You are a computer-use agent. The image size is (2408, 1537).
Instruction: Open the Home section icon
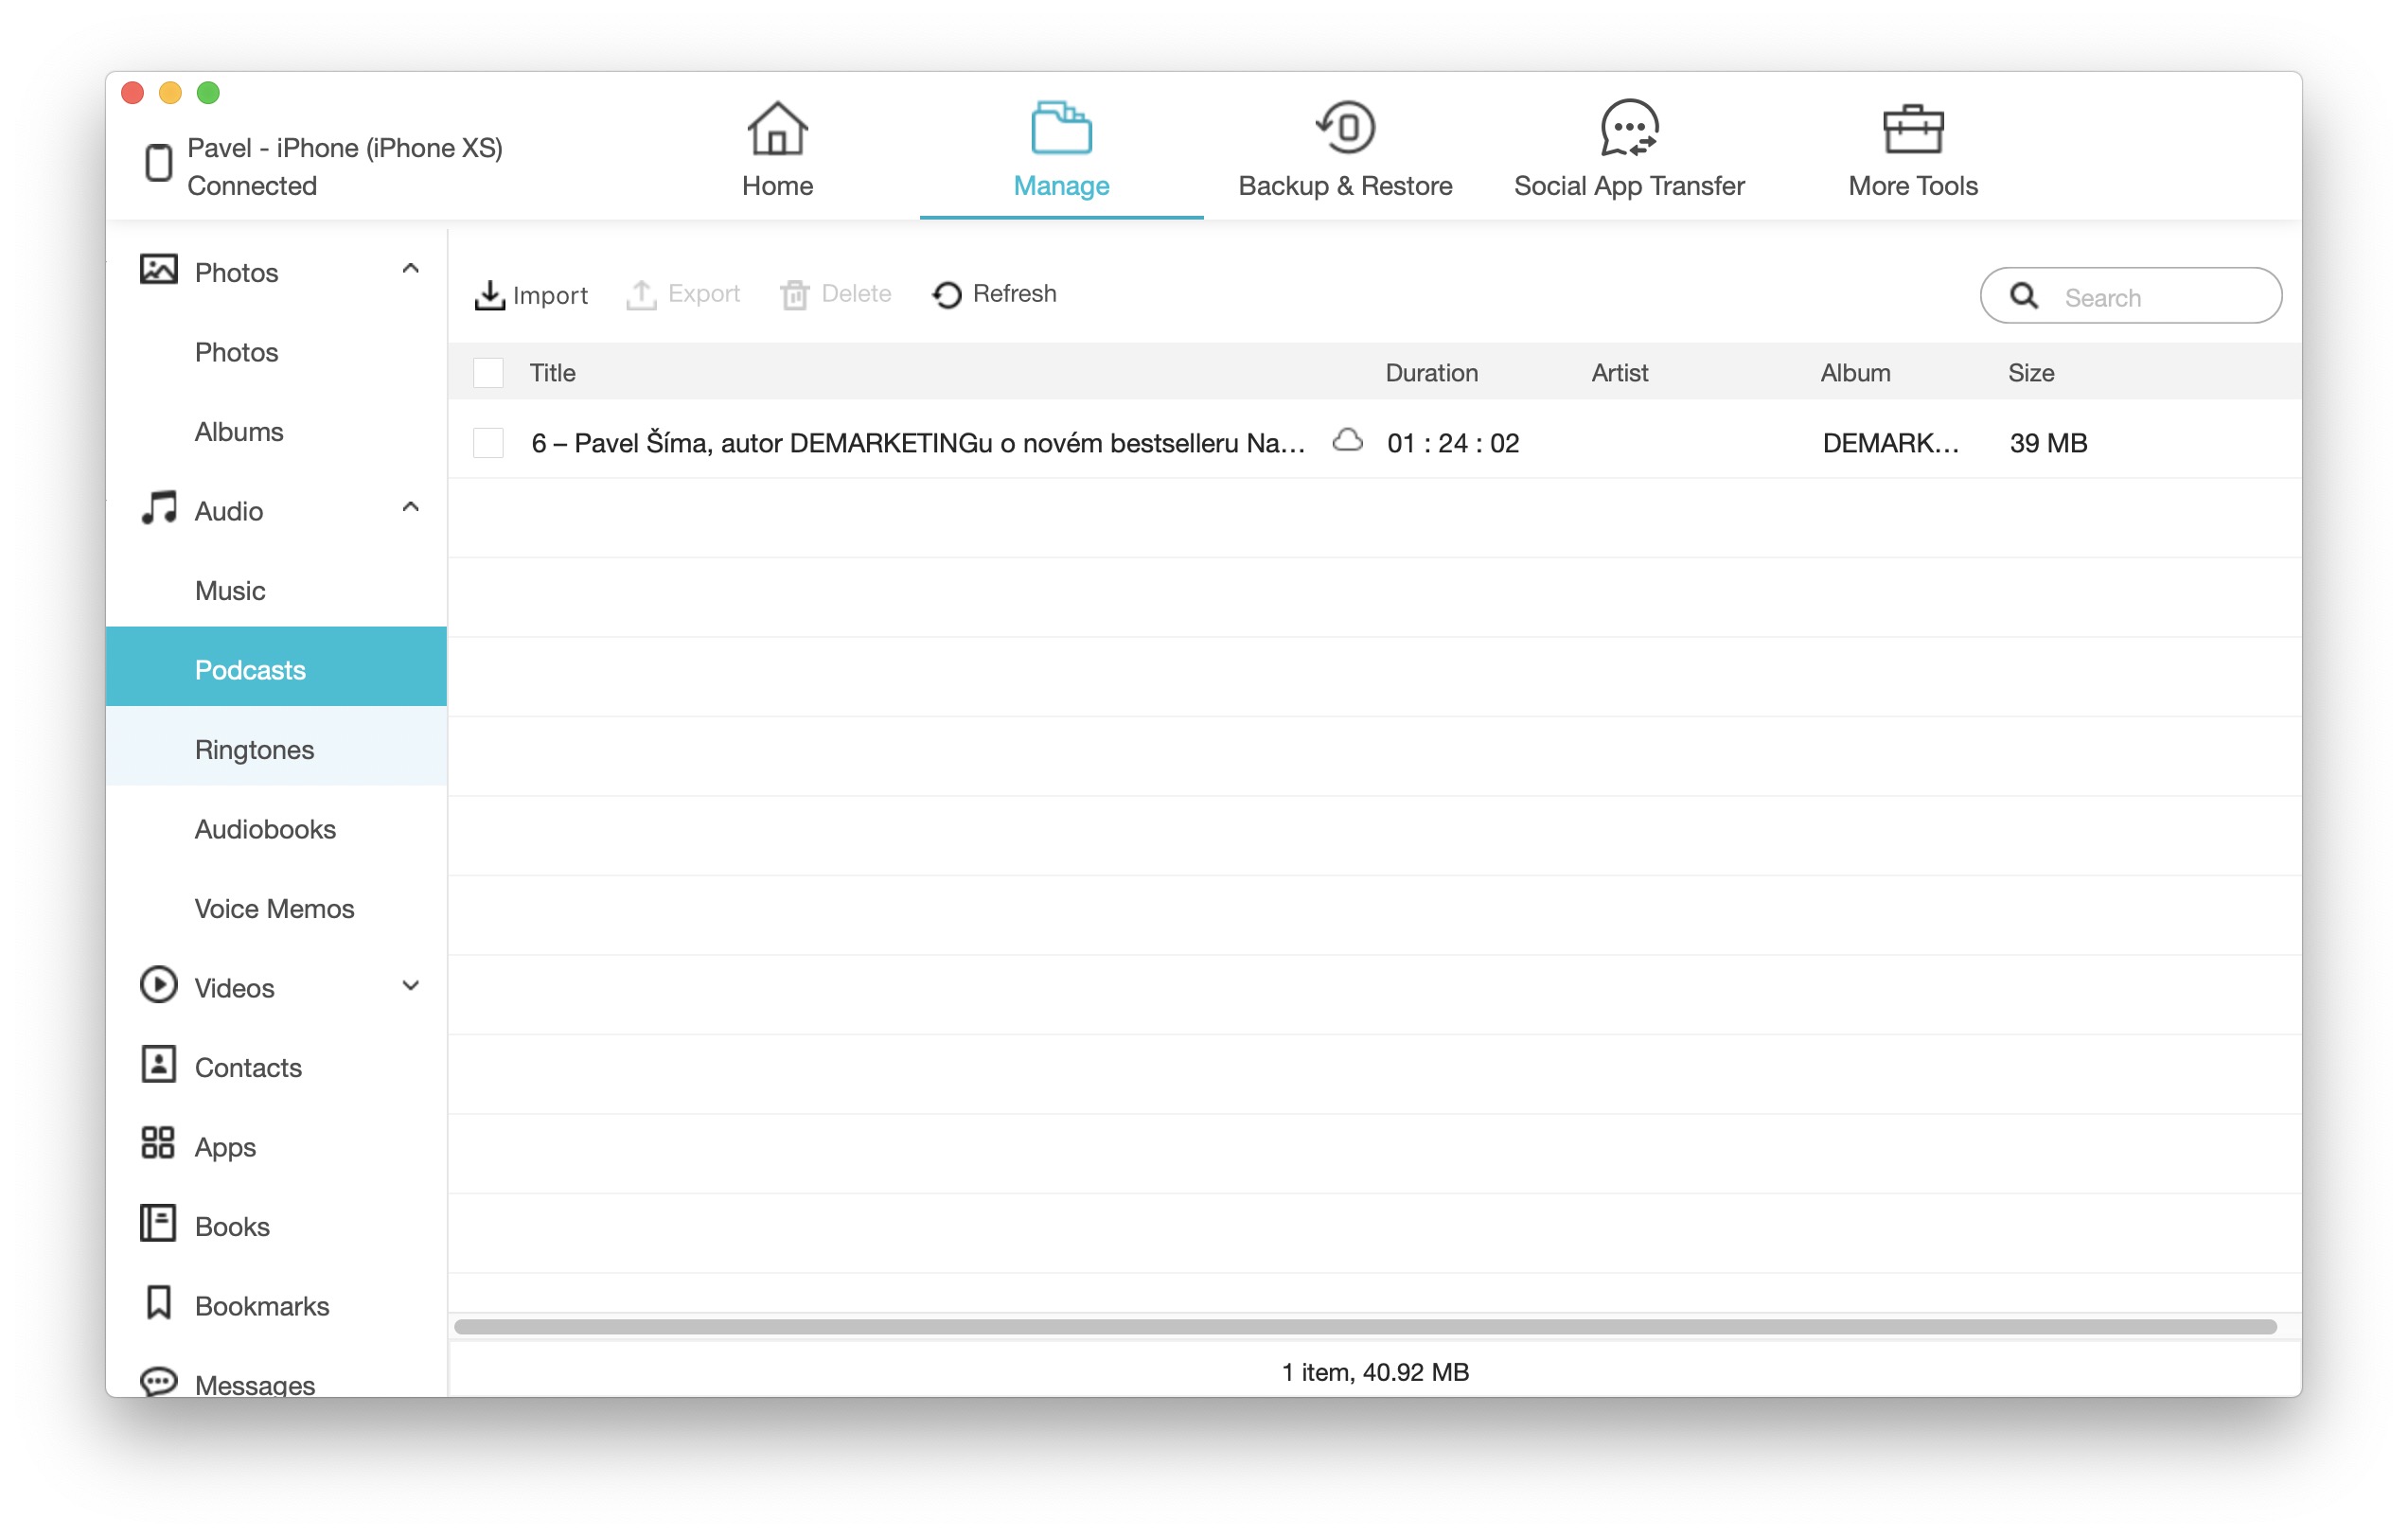pyautogui.click(x=777, y=129)
